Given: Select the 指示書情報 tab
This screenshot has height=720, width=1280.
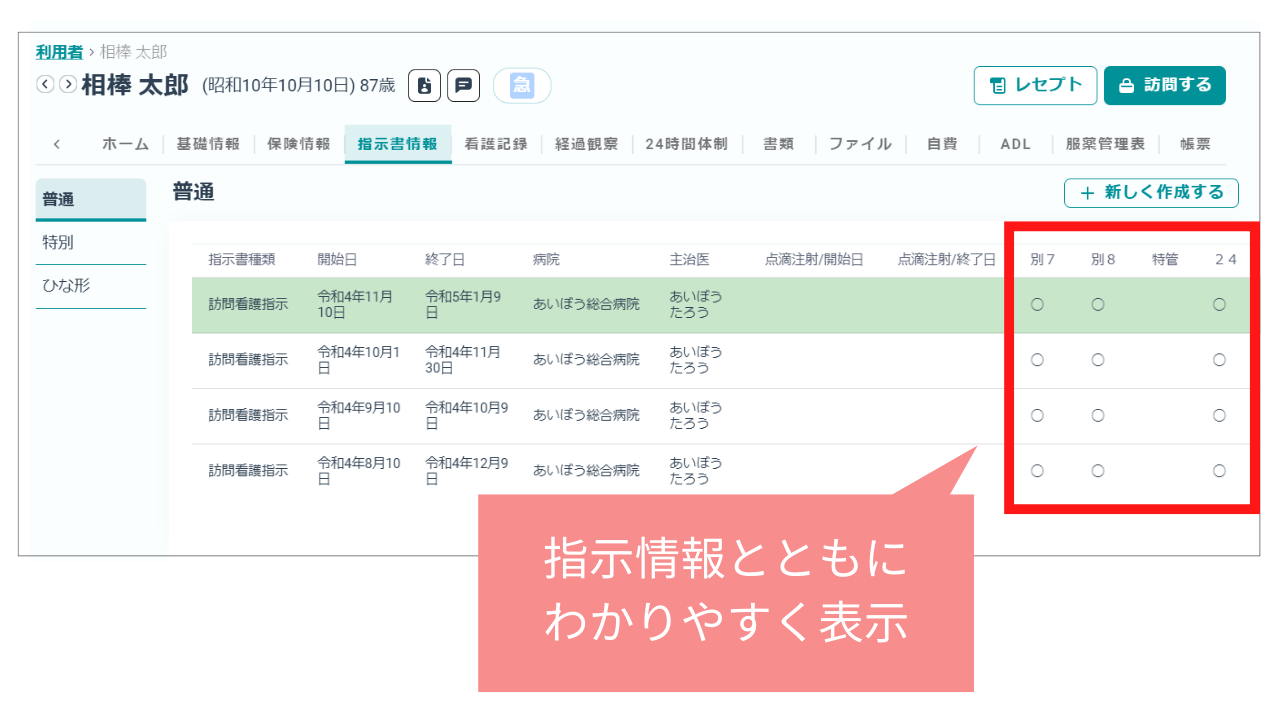Looking at the screenshot, I should pos(397,144).
